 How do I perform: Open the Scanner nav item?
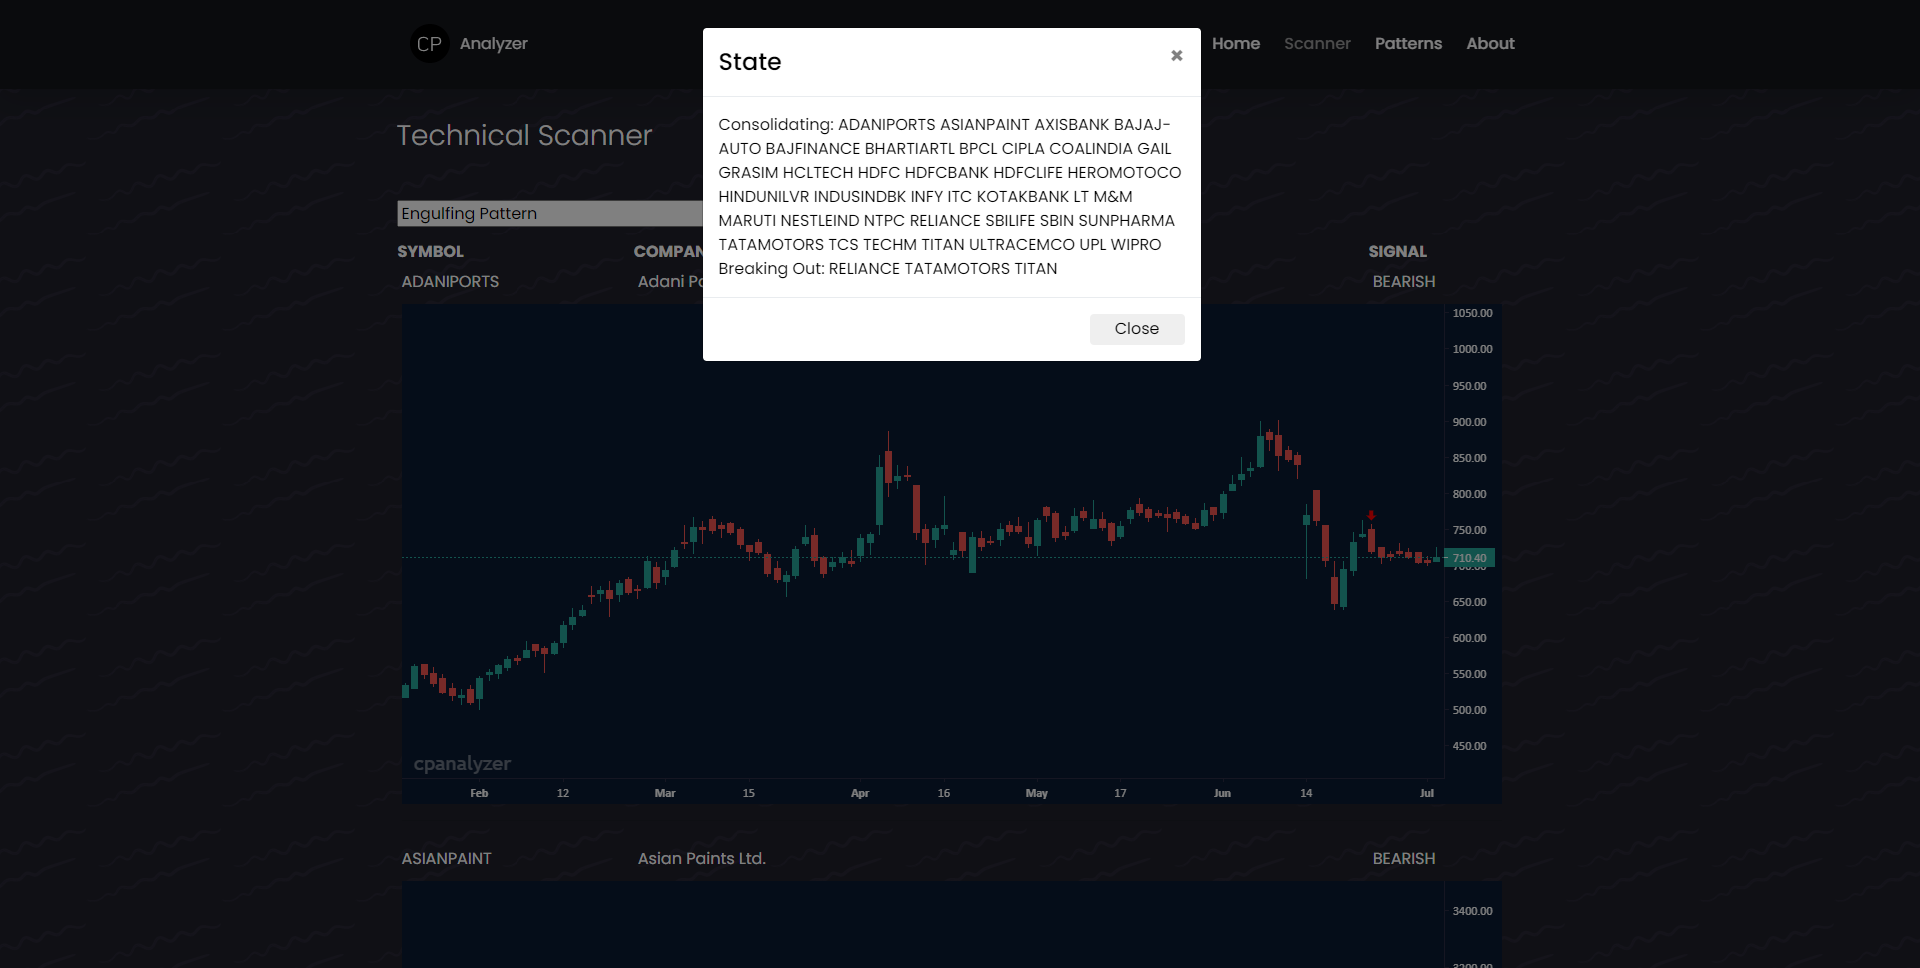click(1317, 44)
